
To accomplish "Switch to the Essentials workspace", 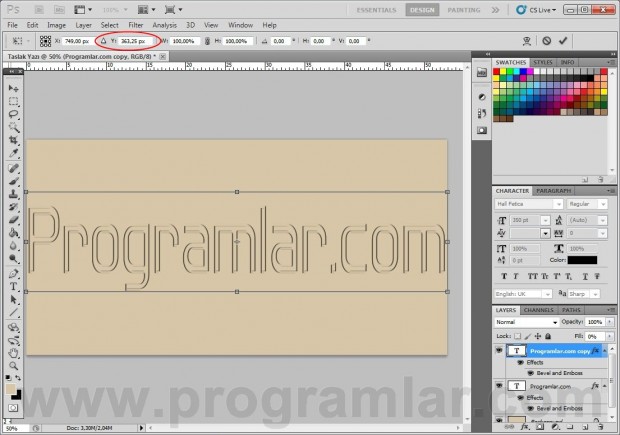I will click(x=376, y=10).
